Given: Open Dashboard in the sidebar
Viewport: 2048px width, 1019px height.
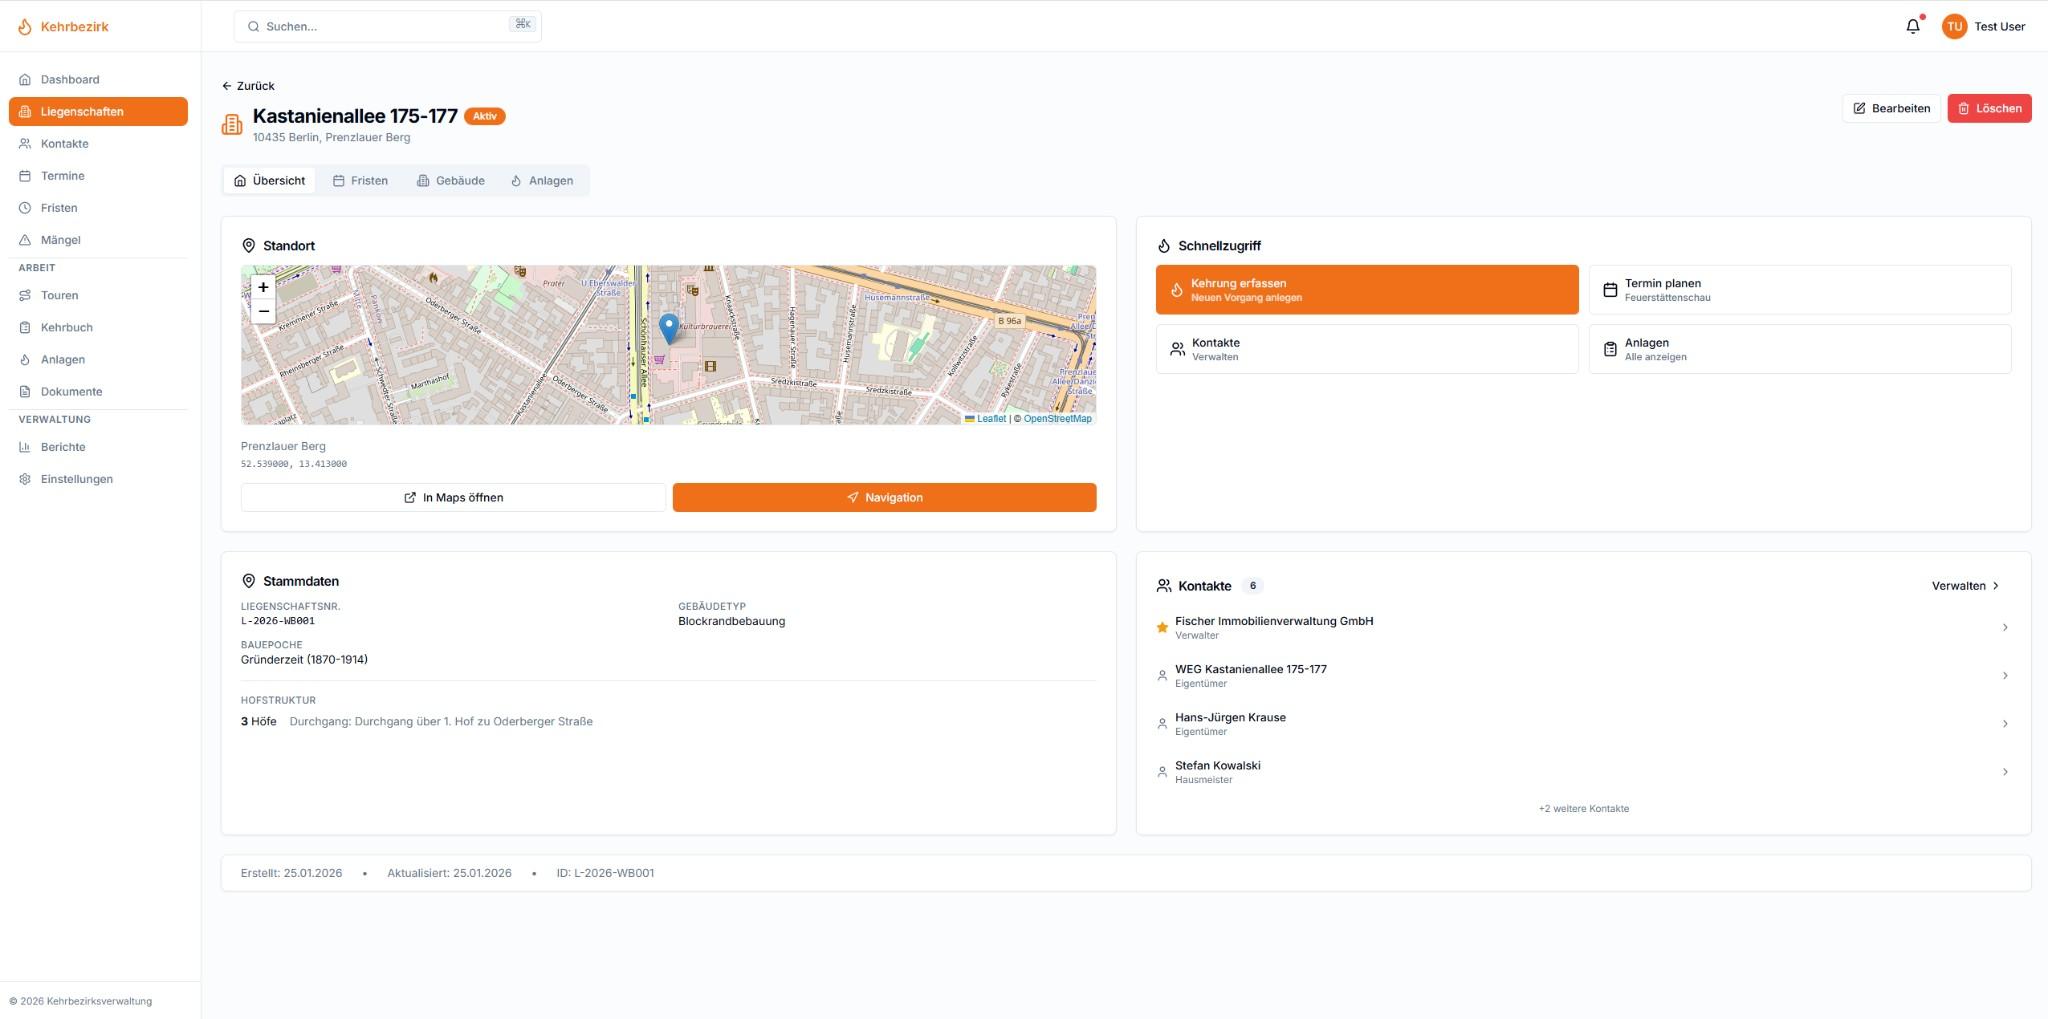Looking at the screenshot, I should pyautogui.click(x=98, y=79).
